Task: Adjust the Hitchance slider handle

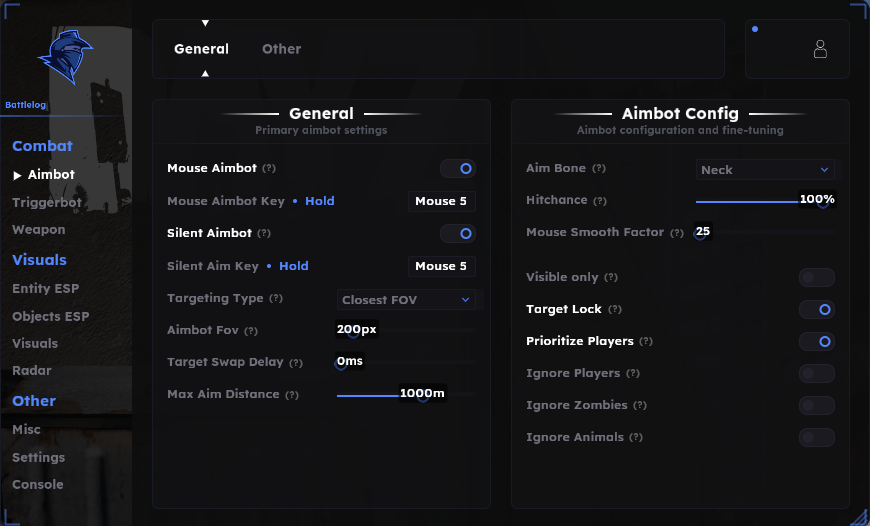Action: coord(823,202)
